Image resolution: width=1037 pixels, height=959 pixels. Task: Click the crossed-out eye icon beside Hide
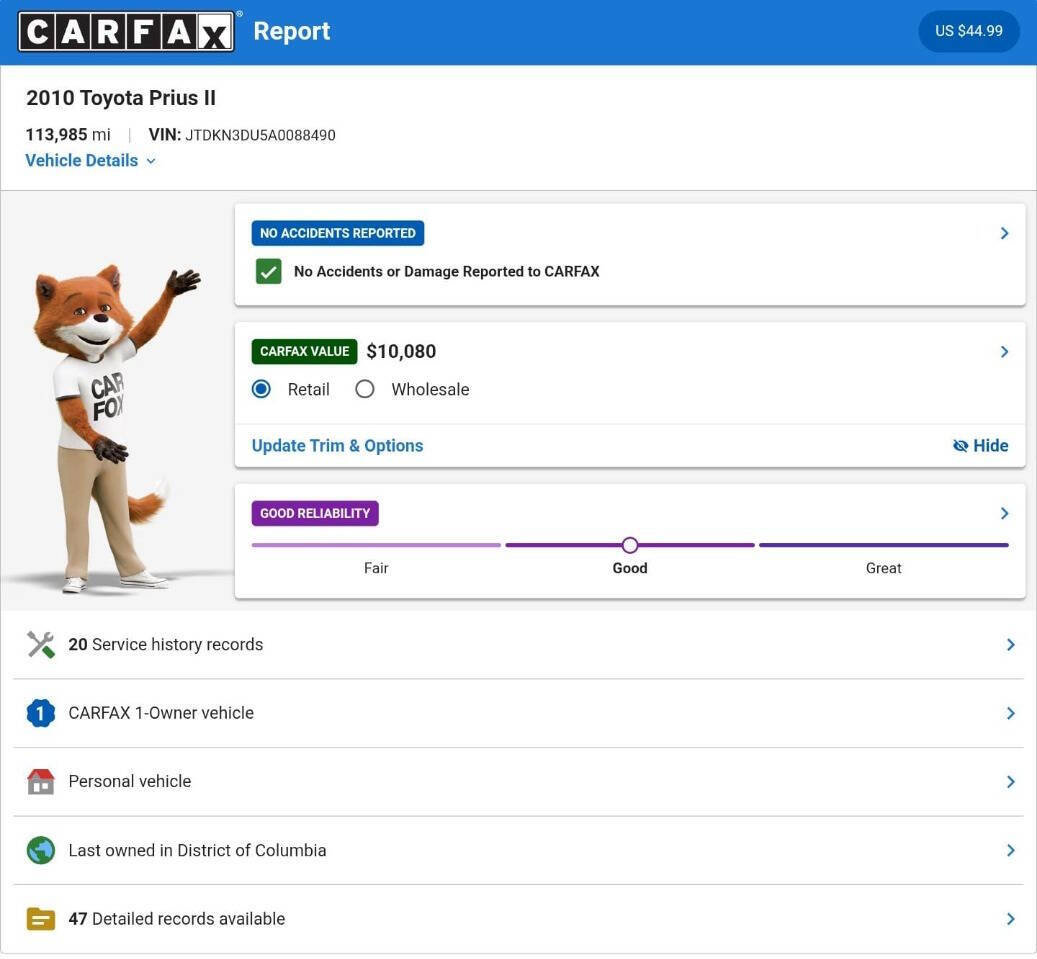coord(961,446)
